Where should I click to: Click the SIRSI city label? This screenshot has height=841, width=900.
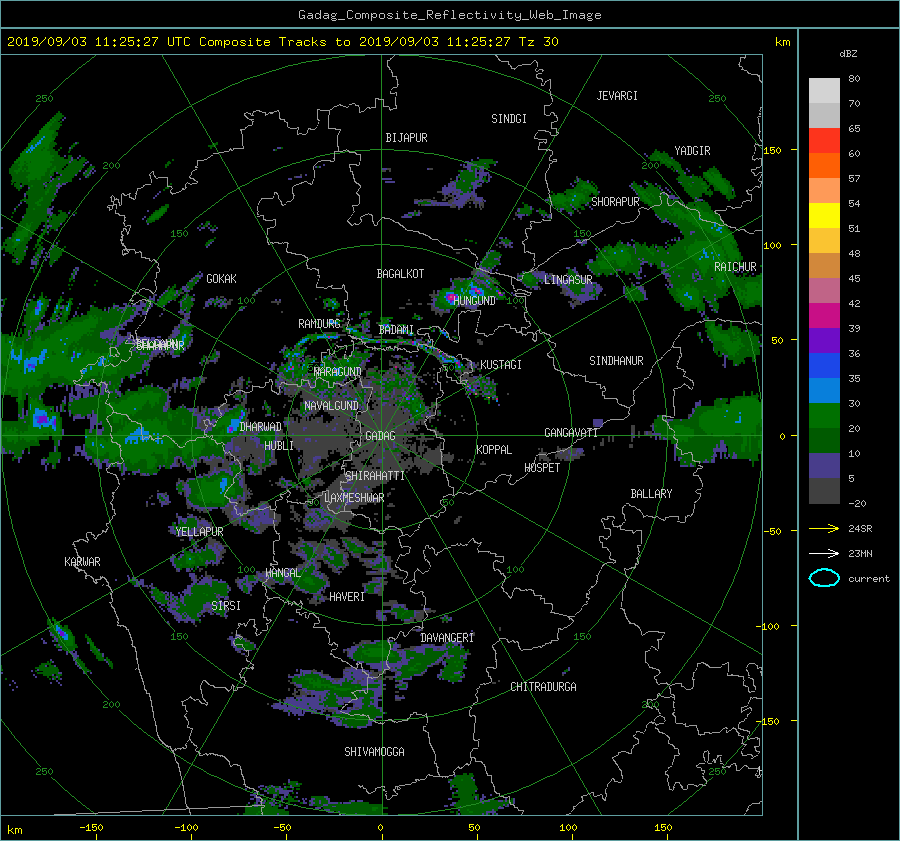click(x=226, y=606)
